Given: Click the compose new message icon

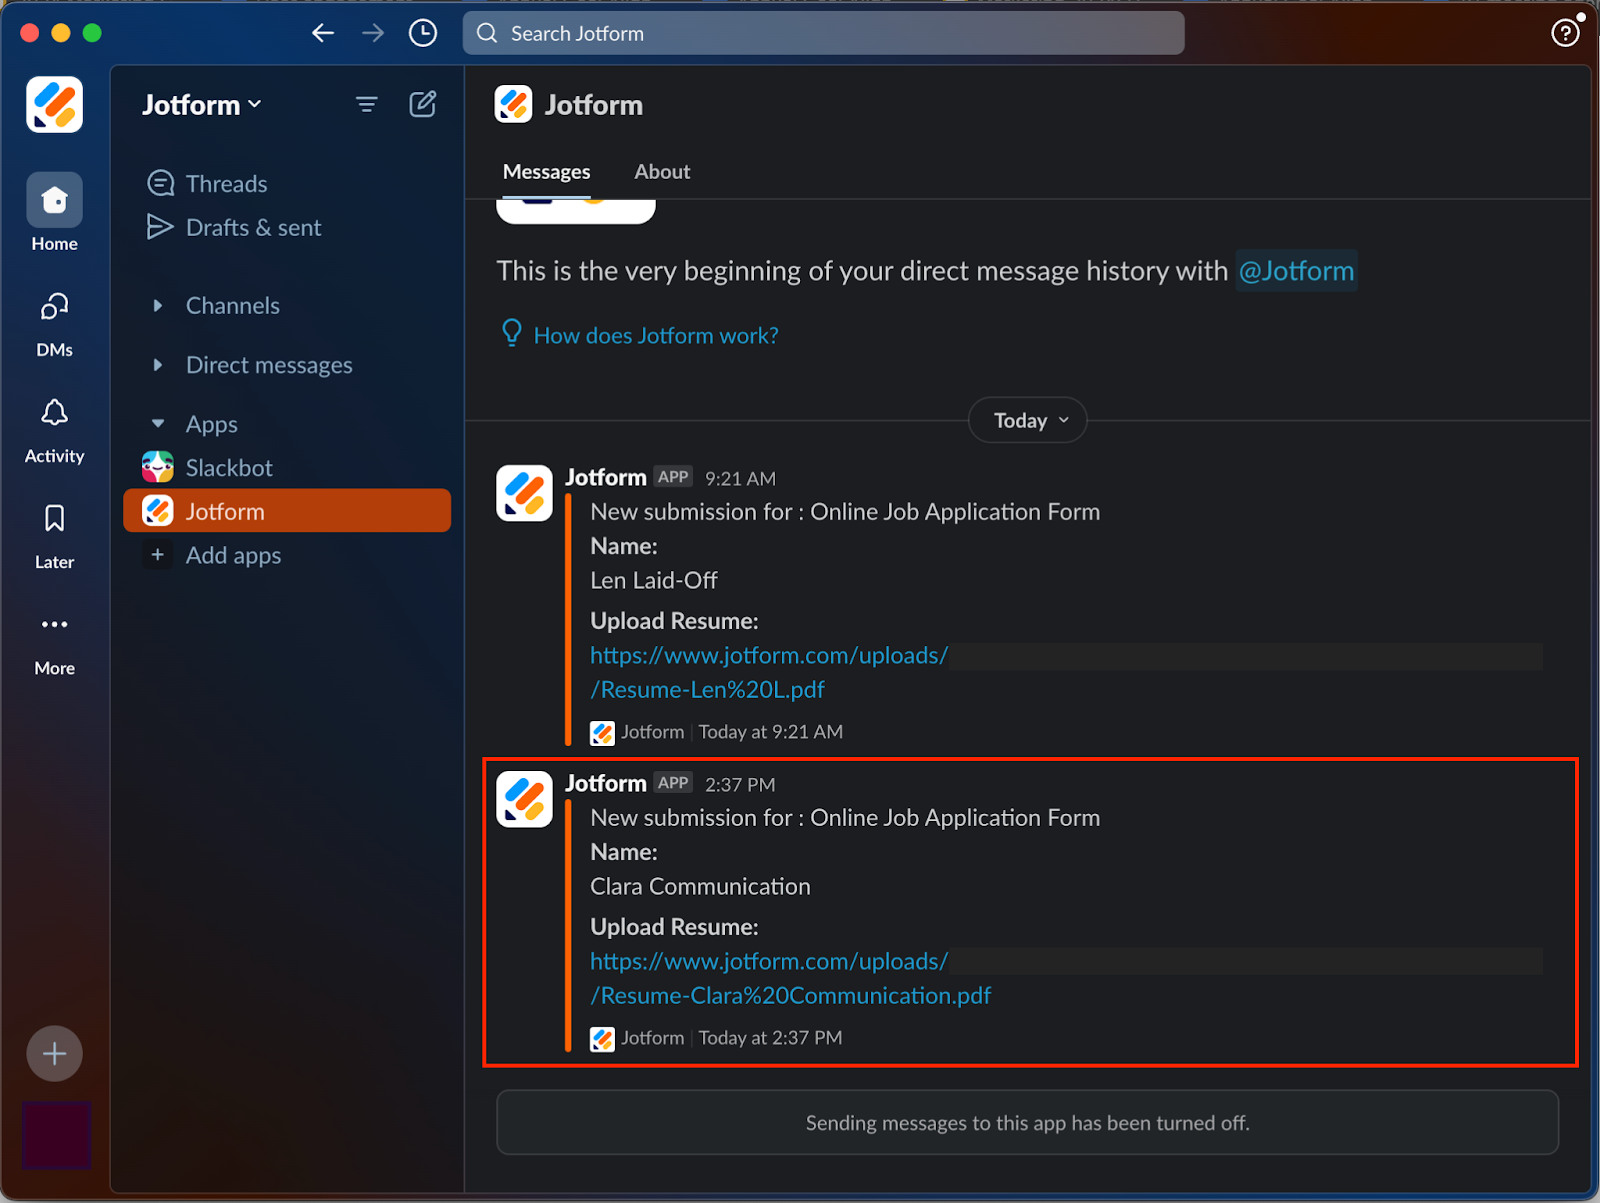Looking at the screenshot, I should click(x=422, y=104).
